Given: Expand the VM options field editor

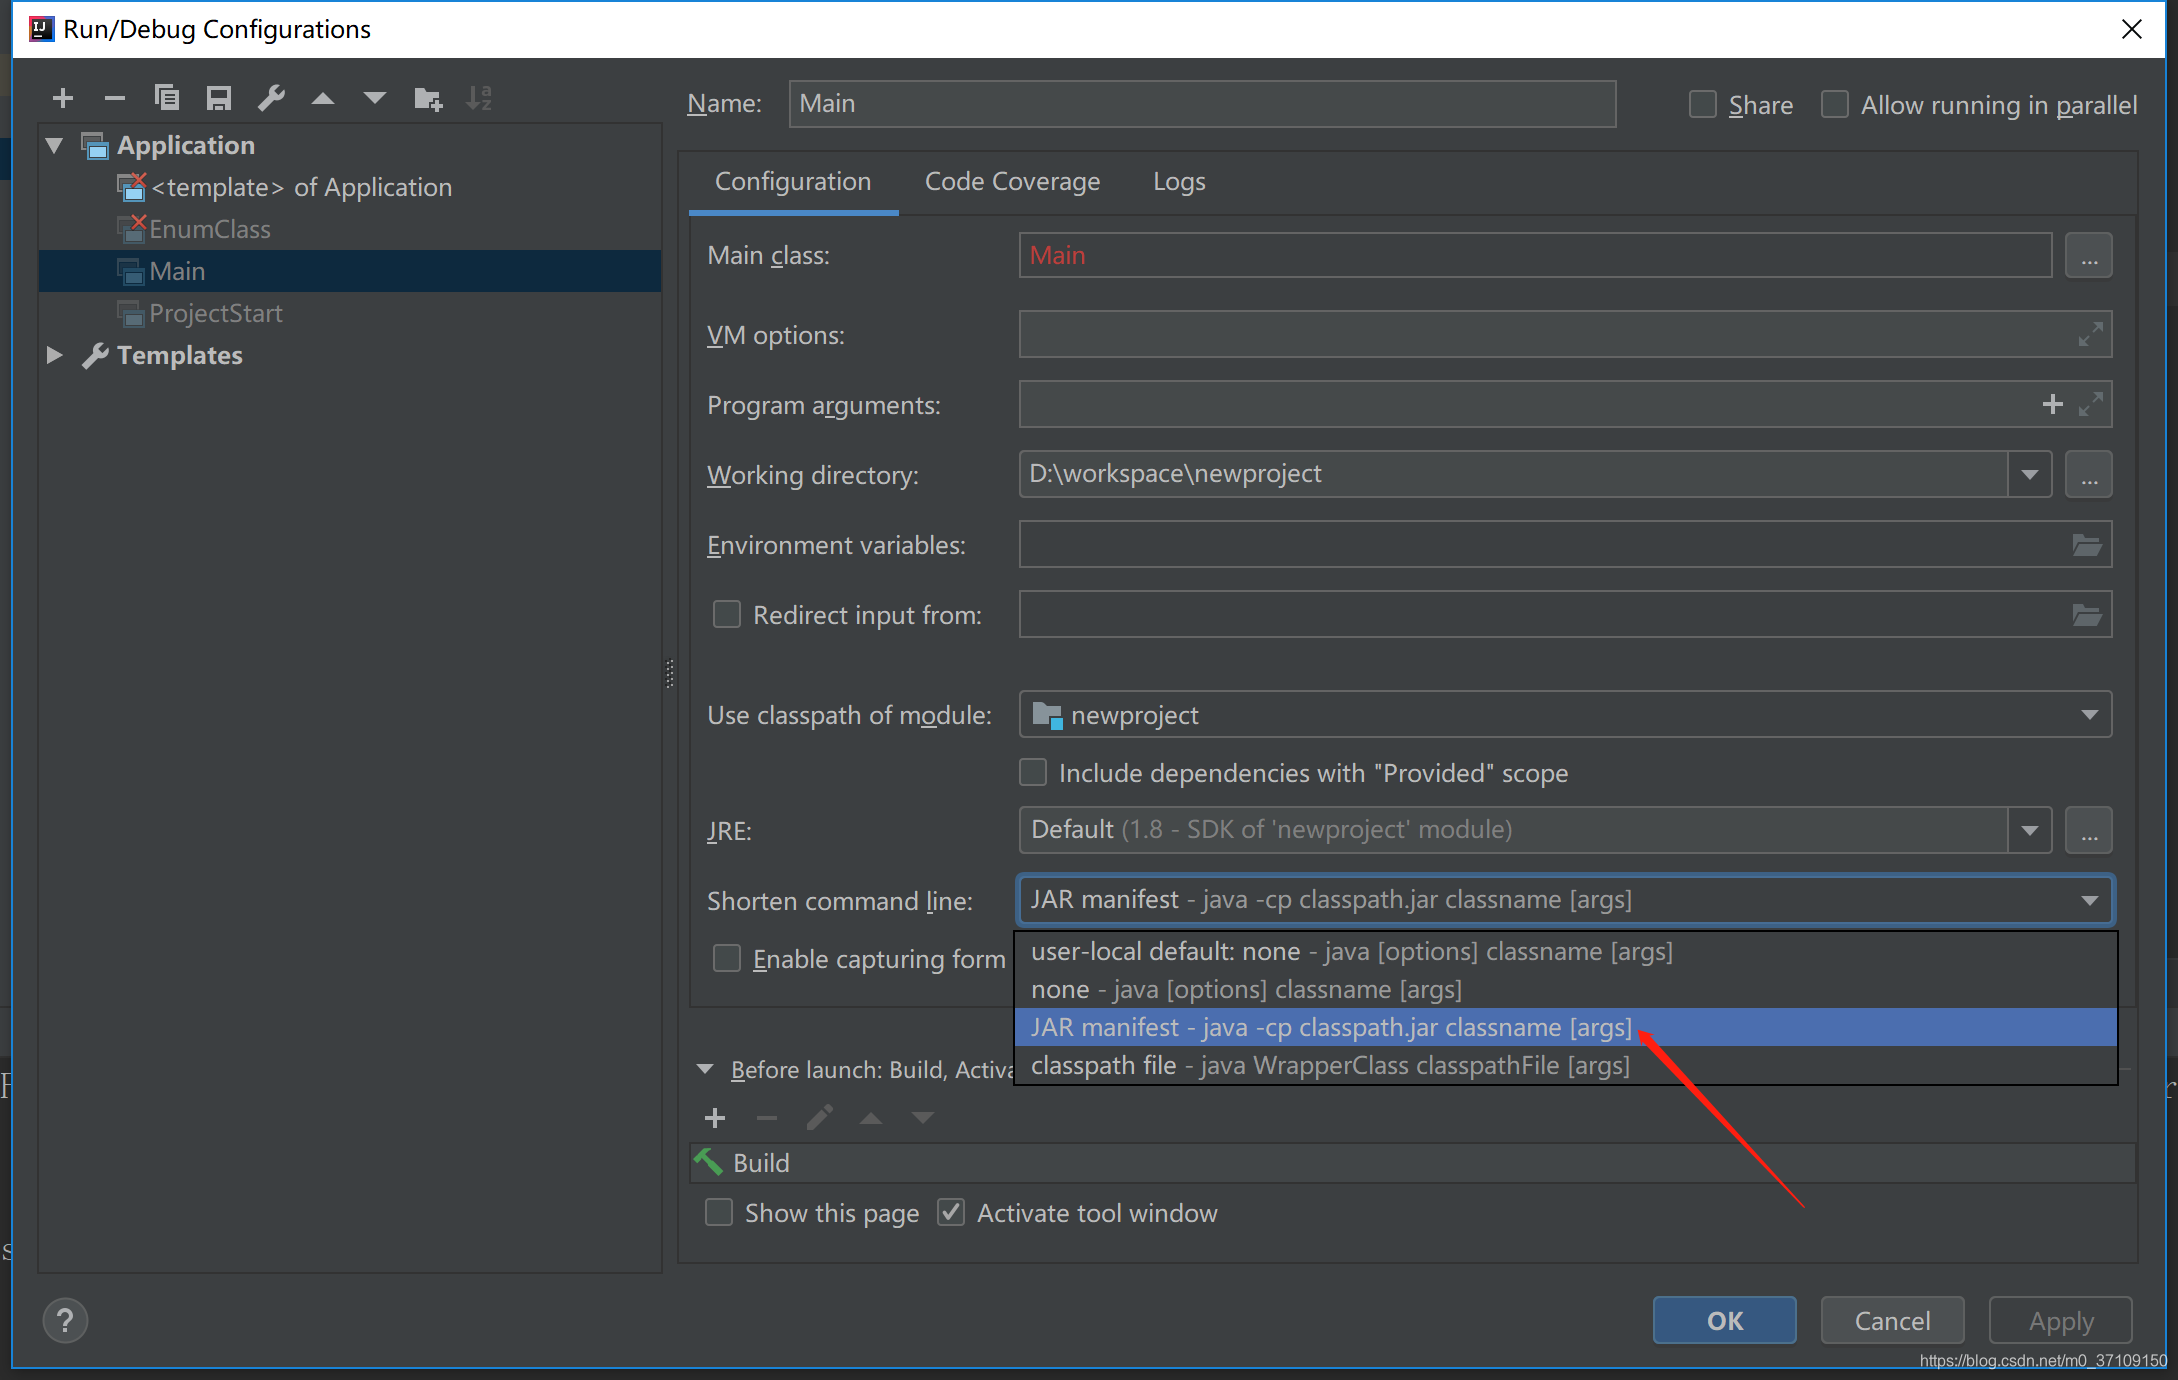Looking at the screenshot, I should (x=2090, y=335).
